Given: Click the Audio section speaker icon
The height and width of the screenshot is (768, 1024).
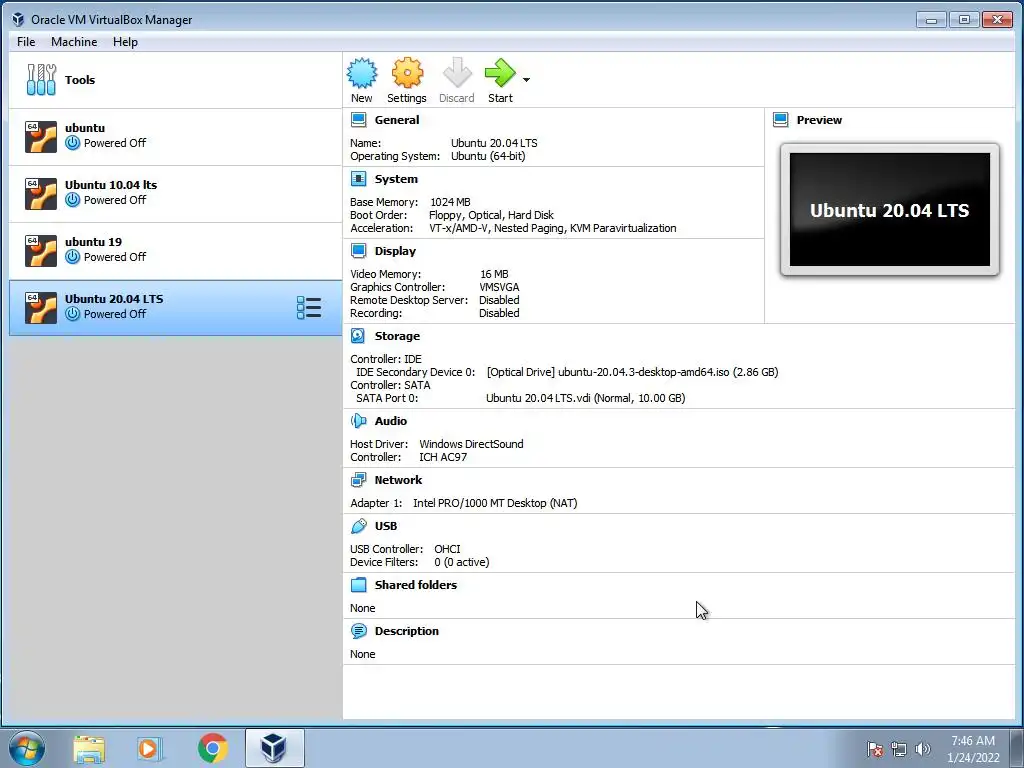Looking at the screenshot, I should pos(359,421).
